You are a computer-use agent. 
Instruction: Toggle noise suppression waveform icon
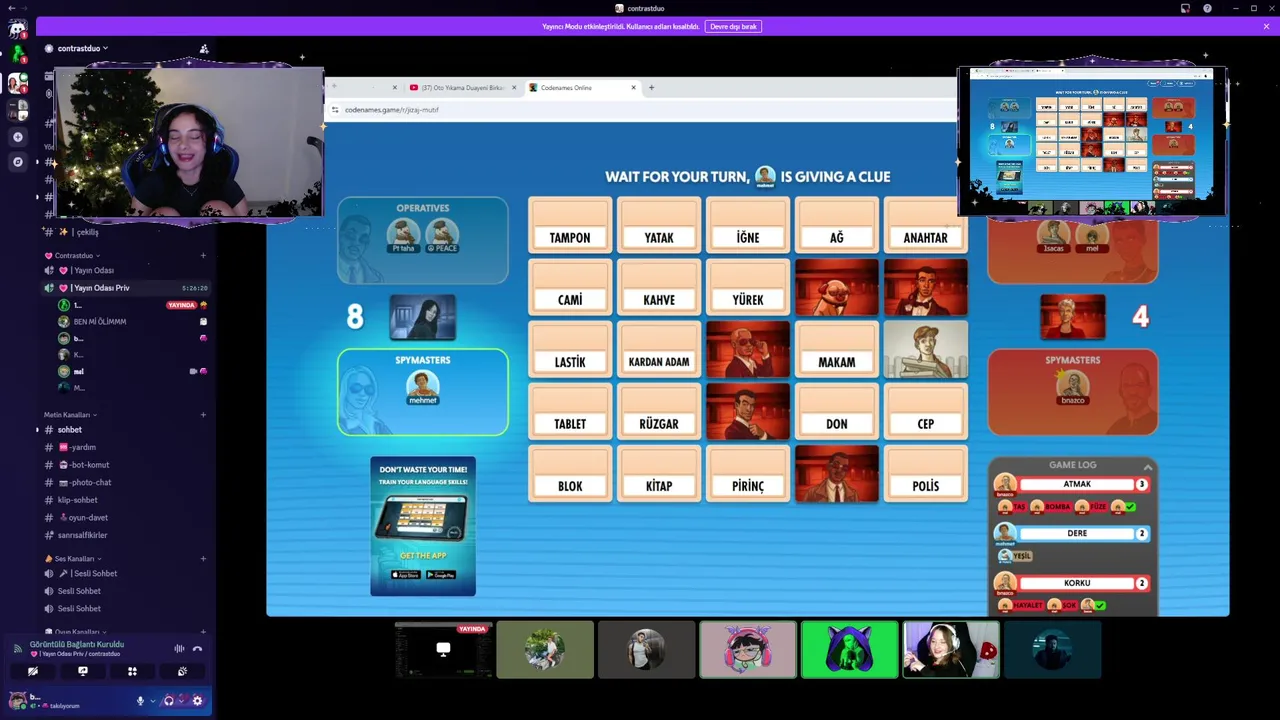[x=179, y=649]
